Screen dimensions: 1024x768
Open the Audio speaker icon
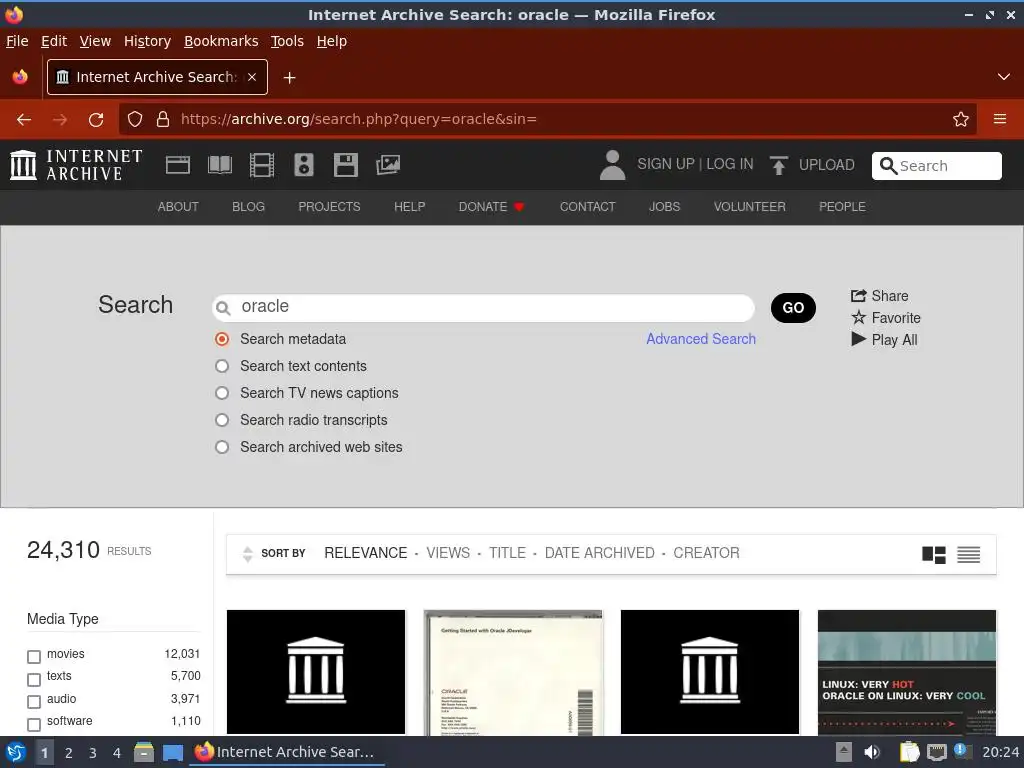[304, 165]
